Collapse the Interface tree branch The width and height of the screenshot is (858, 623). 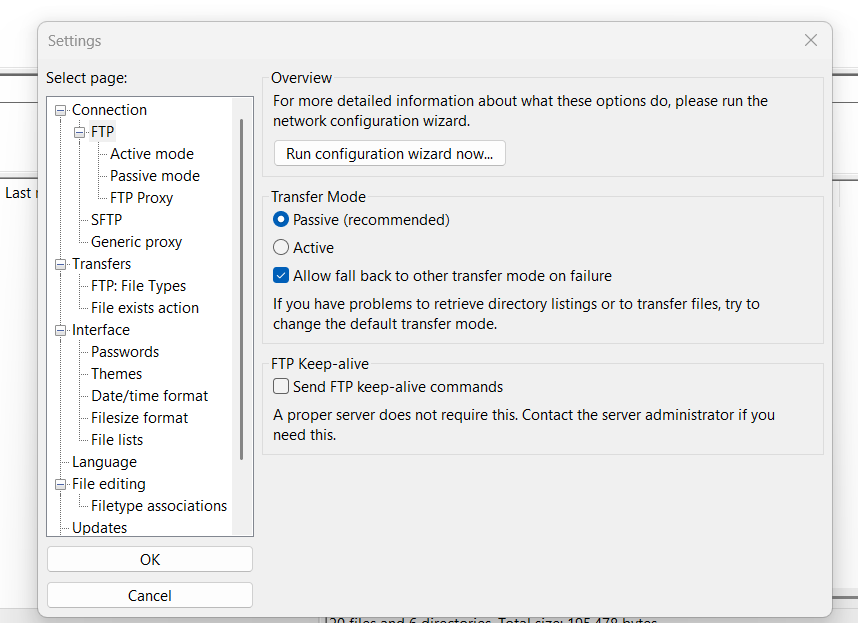[61, 329]
